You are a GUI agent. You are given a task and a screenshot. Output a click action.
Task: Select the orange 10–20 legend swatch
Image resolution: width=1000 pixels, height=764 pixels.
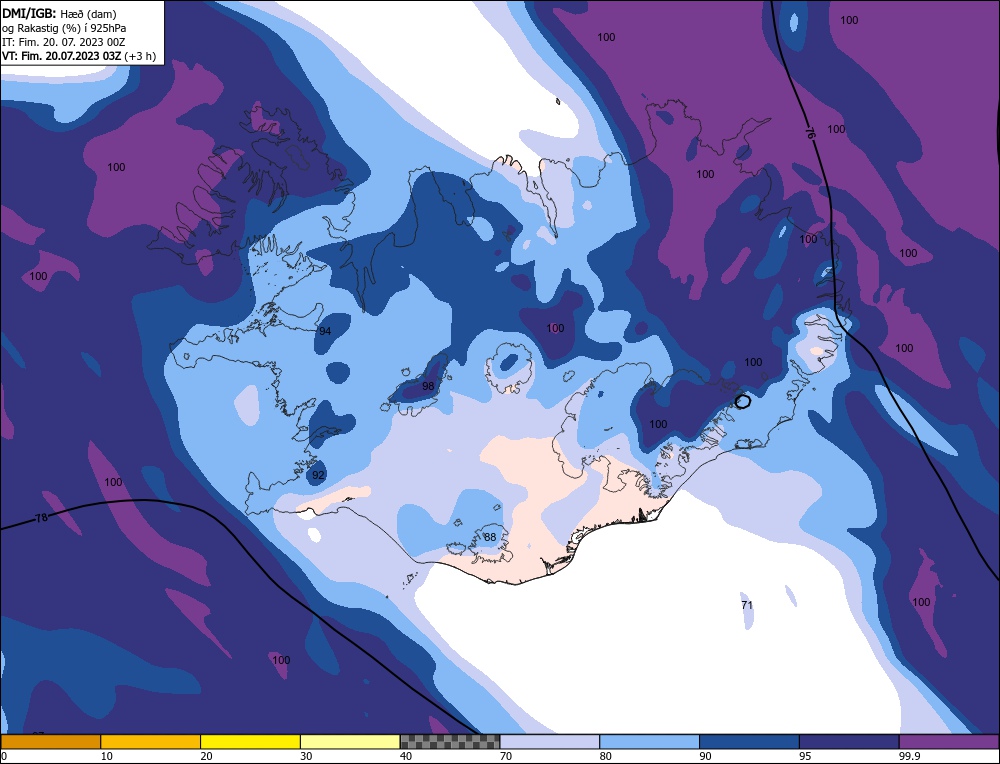151,742
